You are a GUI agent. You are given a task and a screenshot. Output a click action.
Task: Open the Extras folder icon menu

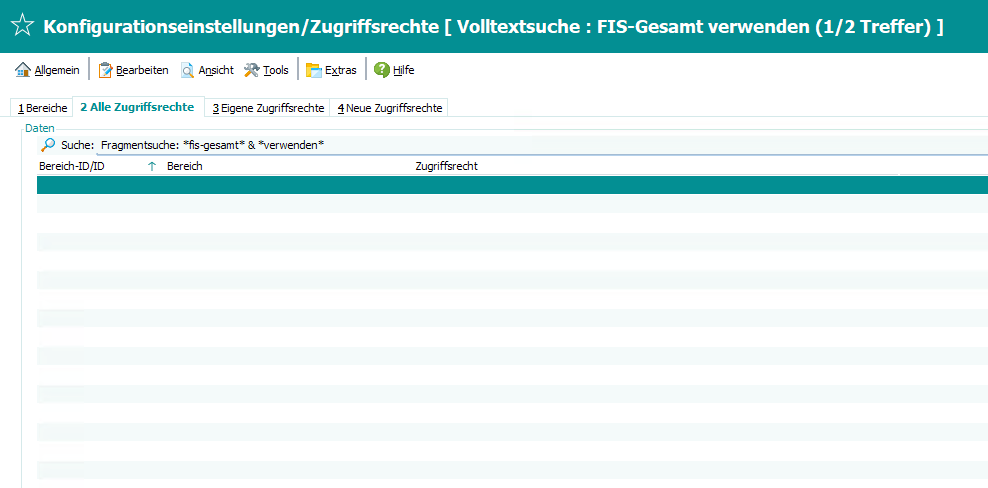coord(314,70)
